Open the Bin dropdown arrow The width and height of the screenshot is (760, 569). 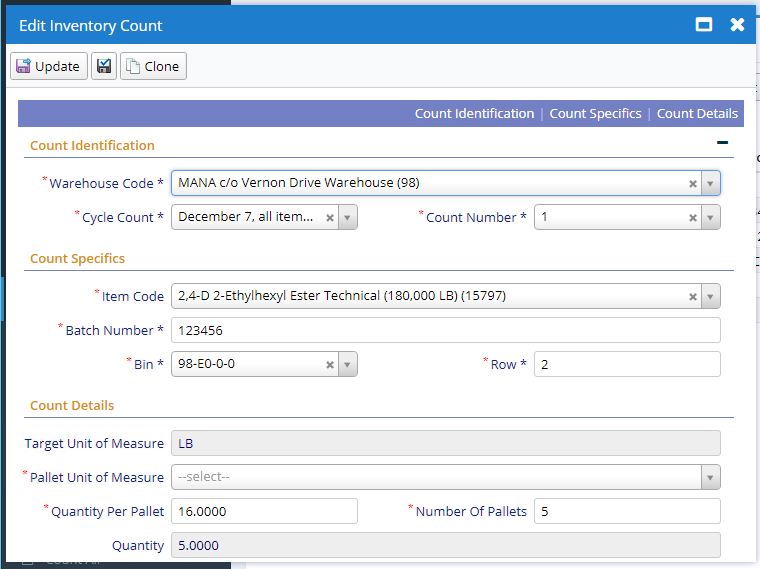(x=347, y=364)
